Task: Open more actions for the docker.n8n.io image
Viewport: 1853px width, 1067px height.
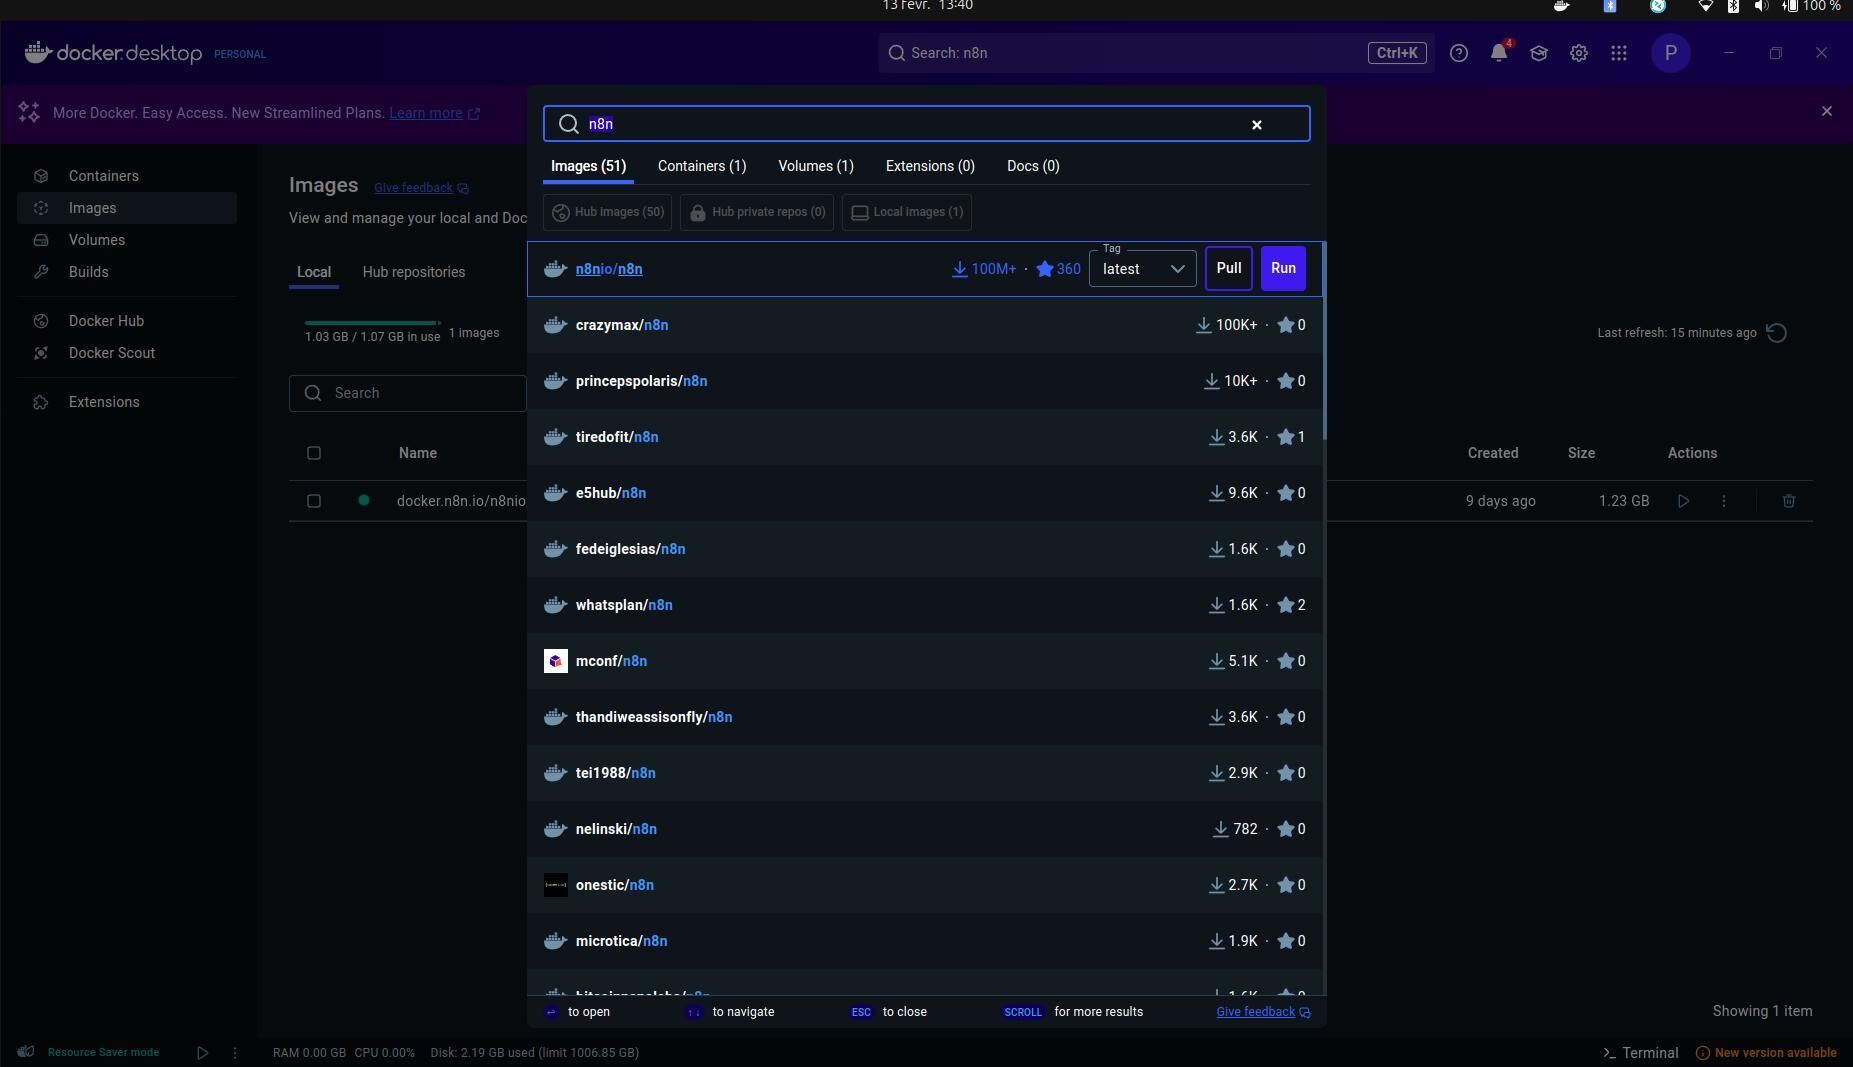Action: (1724, 501)
